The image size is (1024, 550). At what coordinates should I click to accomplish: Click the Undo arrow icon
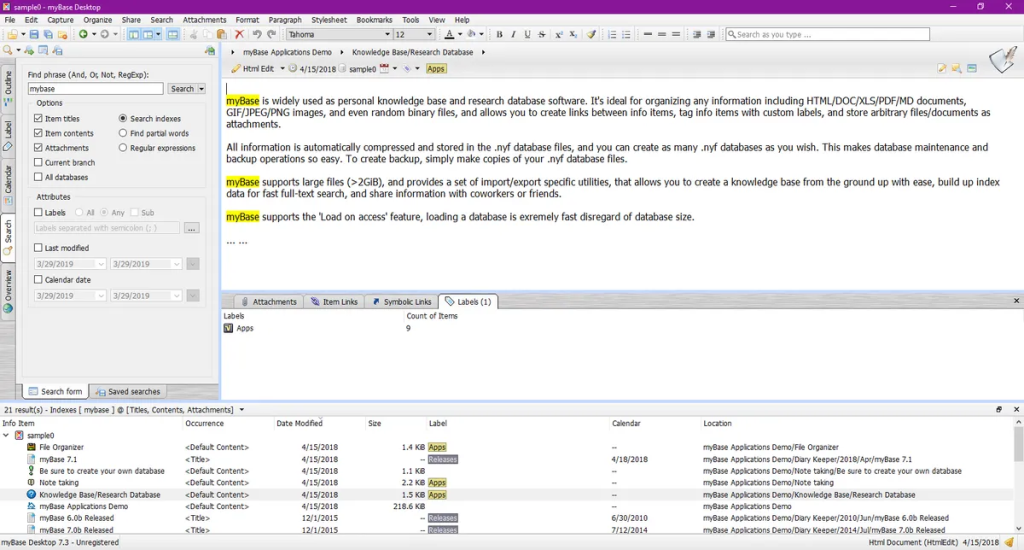257,35
